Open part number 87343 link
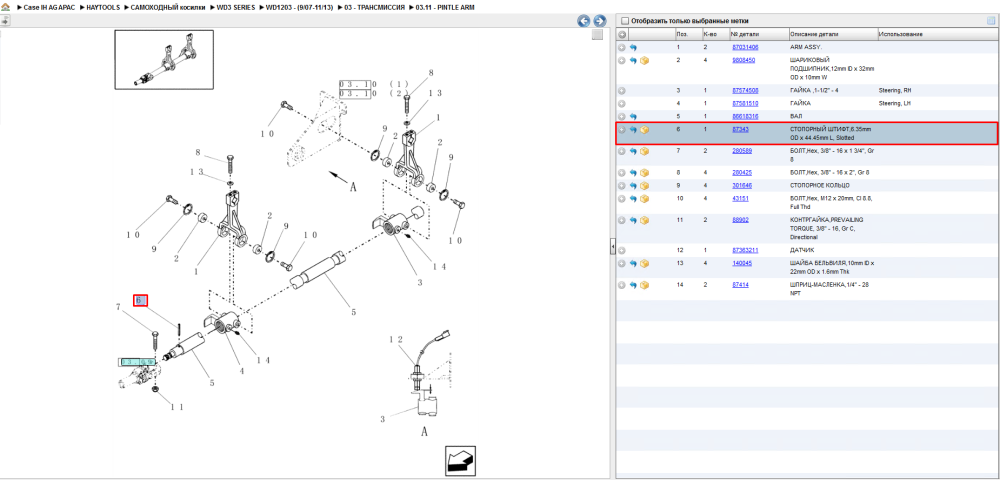 [x=740, y=129]
